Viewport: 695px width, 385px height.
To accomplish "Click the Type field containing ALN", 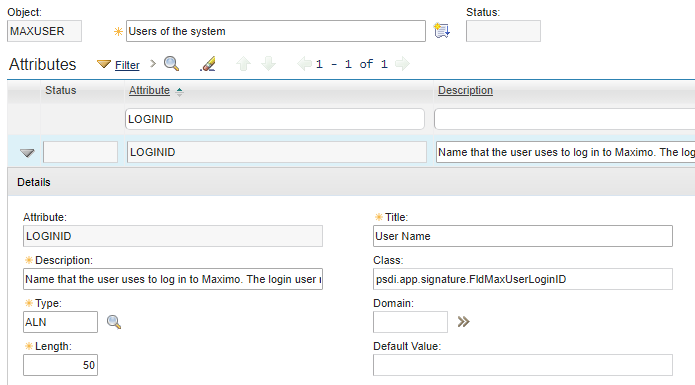I will pos(60,322).
